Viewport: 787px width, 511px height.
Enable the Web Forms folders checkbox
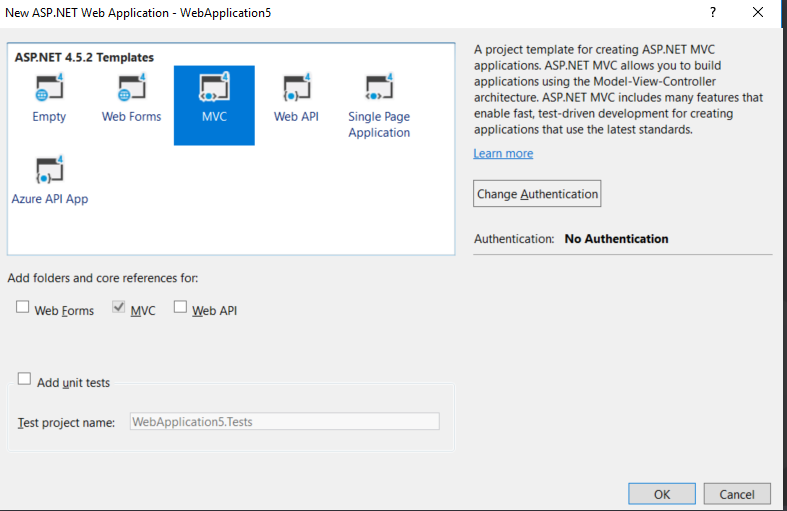(23, 307)
